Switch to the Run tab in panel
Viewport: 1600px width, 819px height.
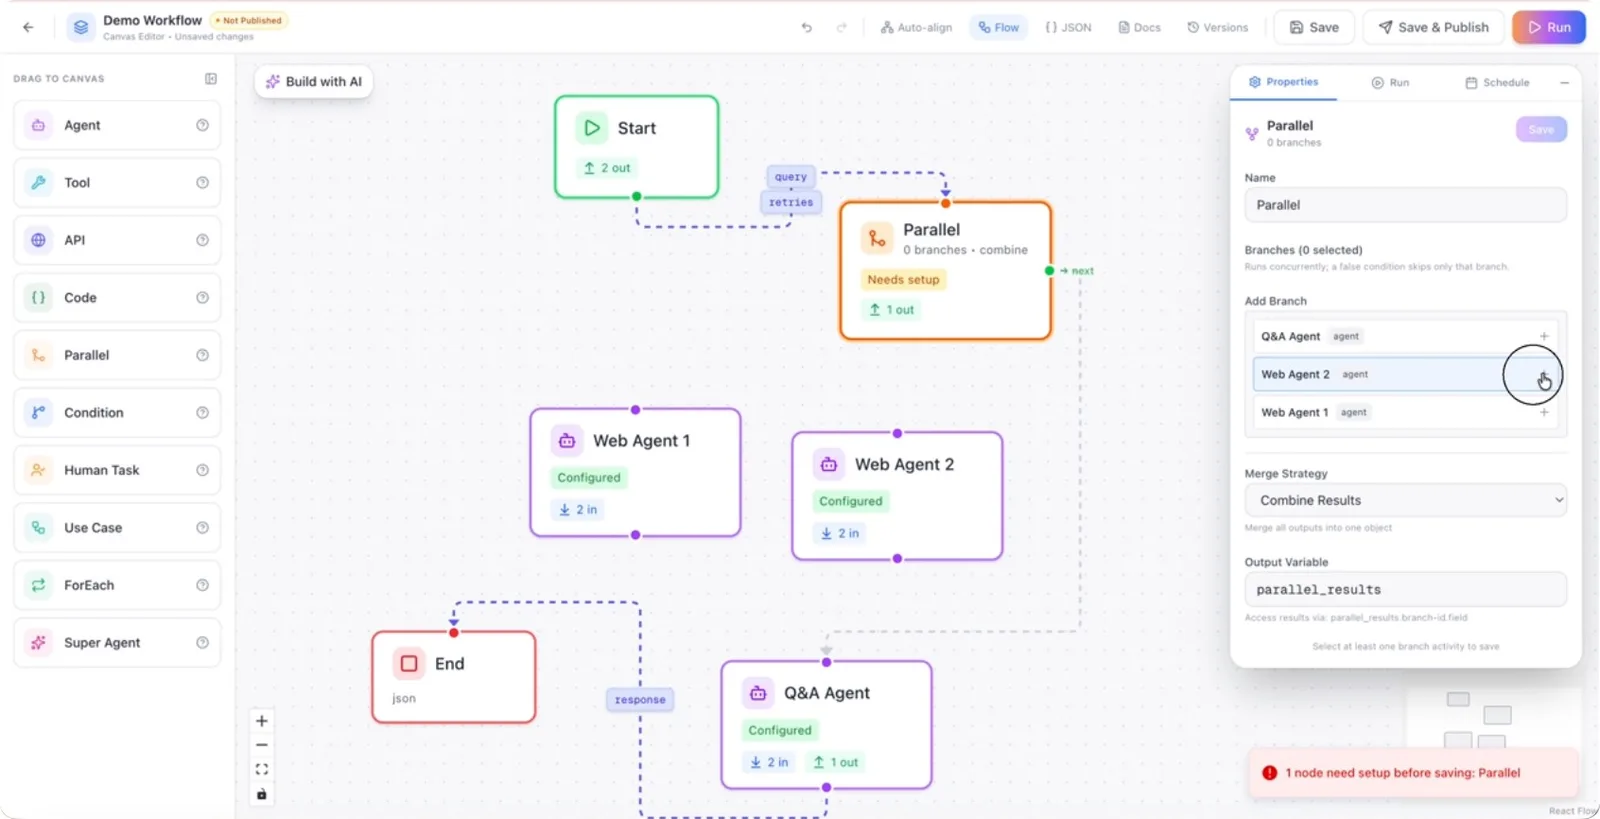pos(1390,83)
